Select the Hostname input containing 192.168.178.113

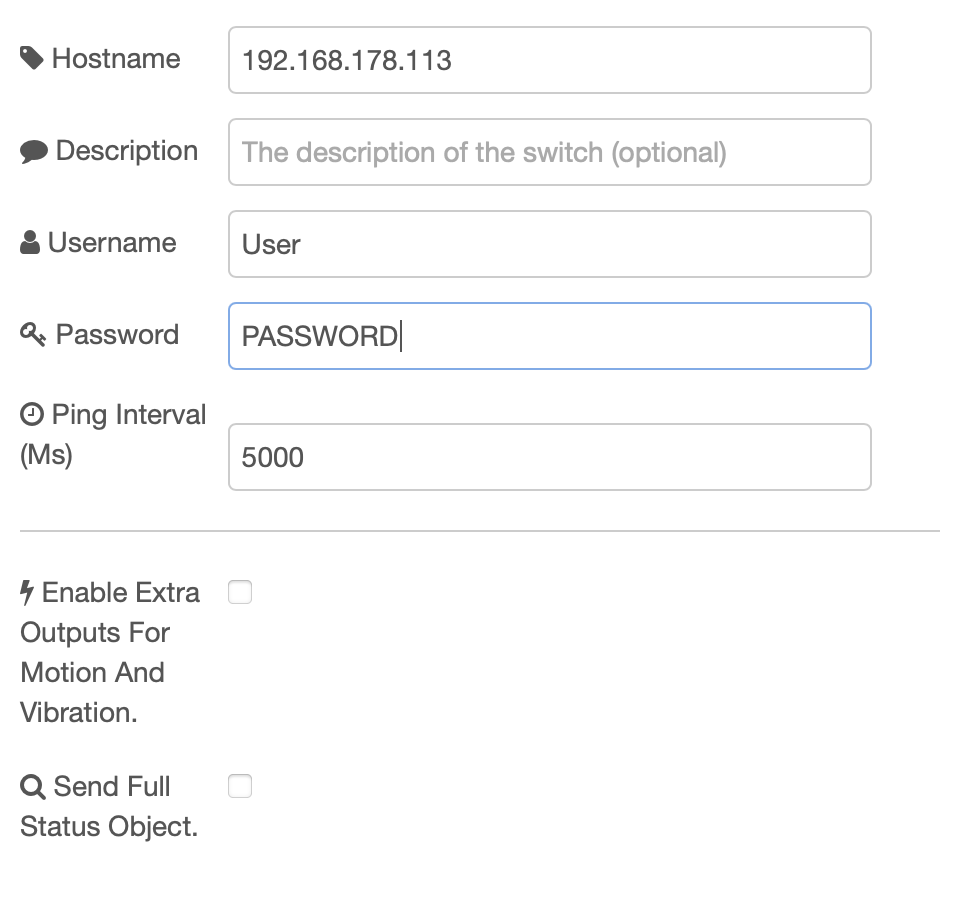click(550, 60)
